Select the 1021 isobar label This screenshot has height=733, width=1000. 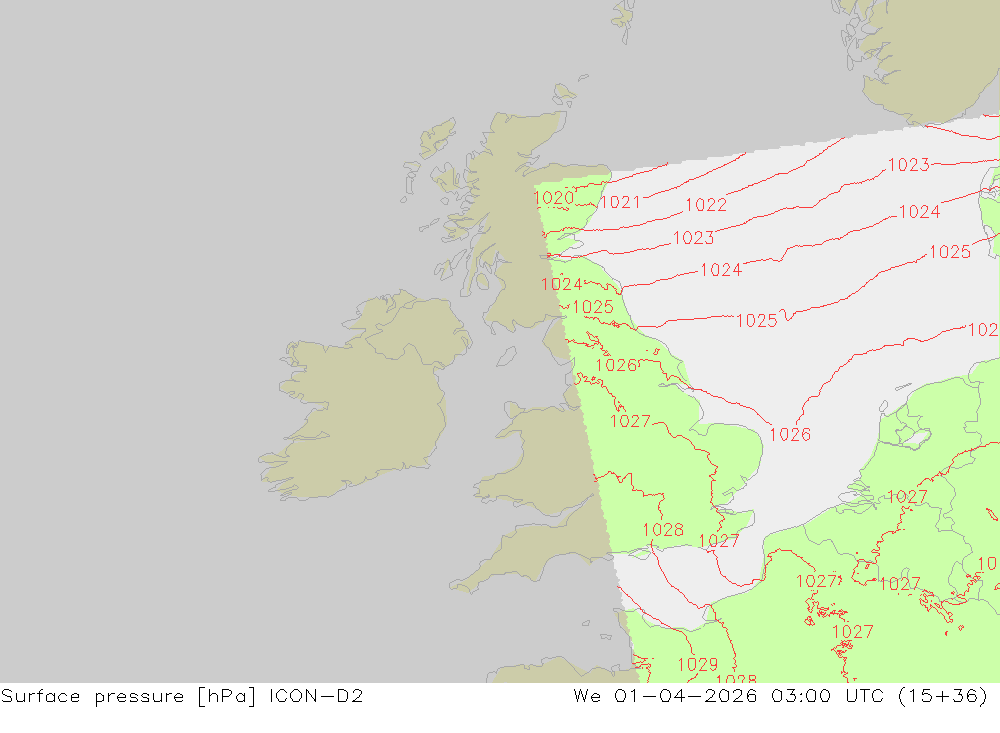coord(621,202)
